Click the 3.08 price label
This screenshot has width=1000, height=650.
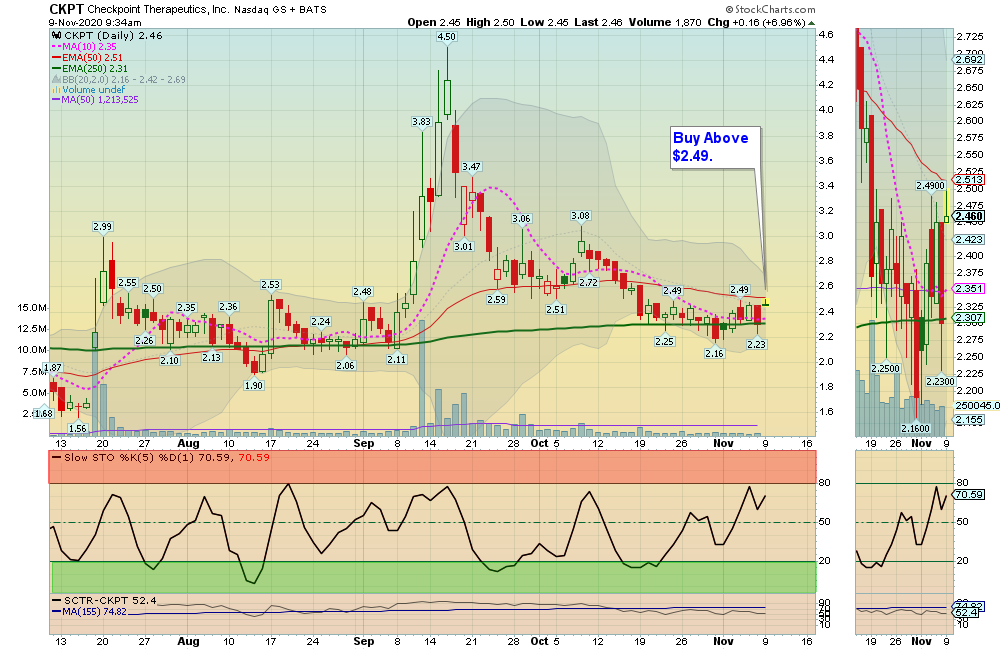(580, 216)
